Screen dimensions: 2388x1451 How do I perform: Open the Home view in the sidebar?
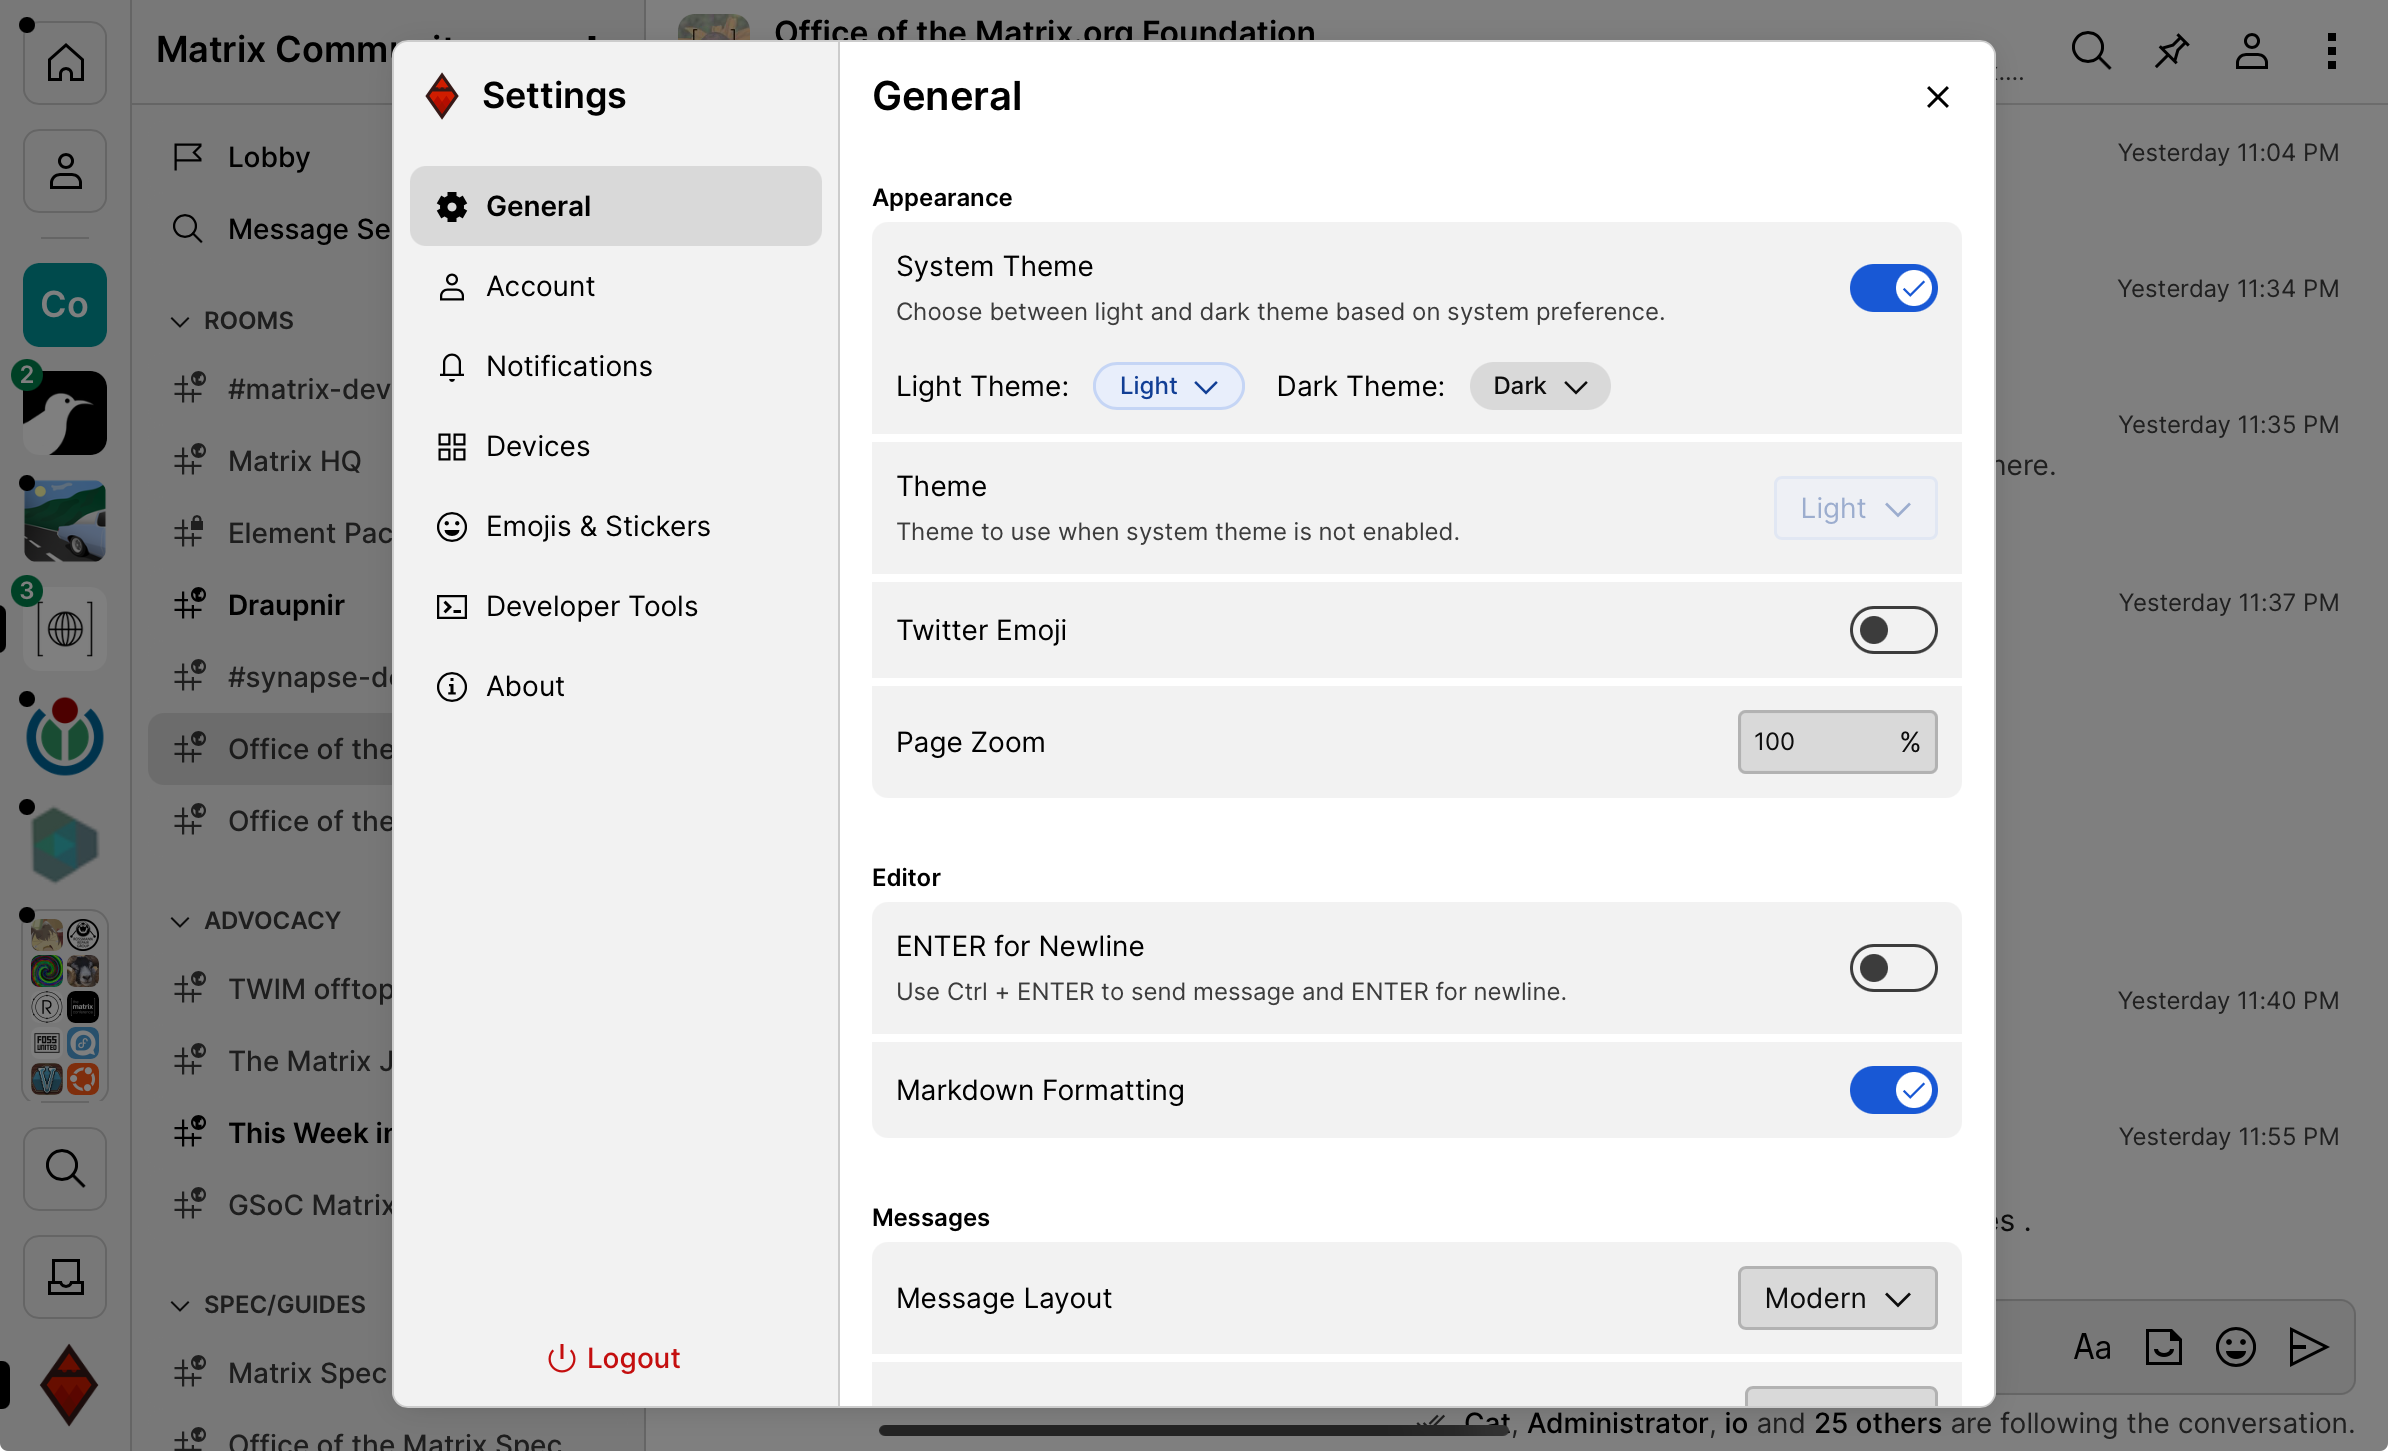click(x=64, y=62)
